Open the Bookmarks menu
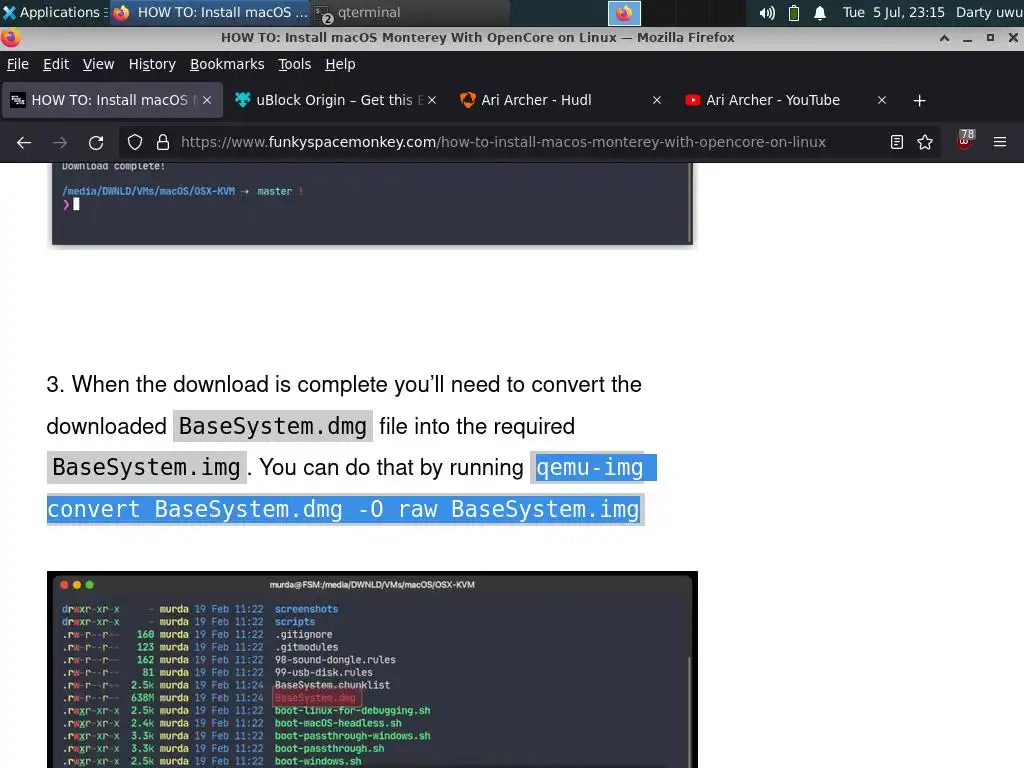Viewport: 1024px width, 768px height. point(227,64)
